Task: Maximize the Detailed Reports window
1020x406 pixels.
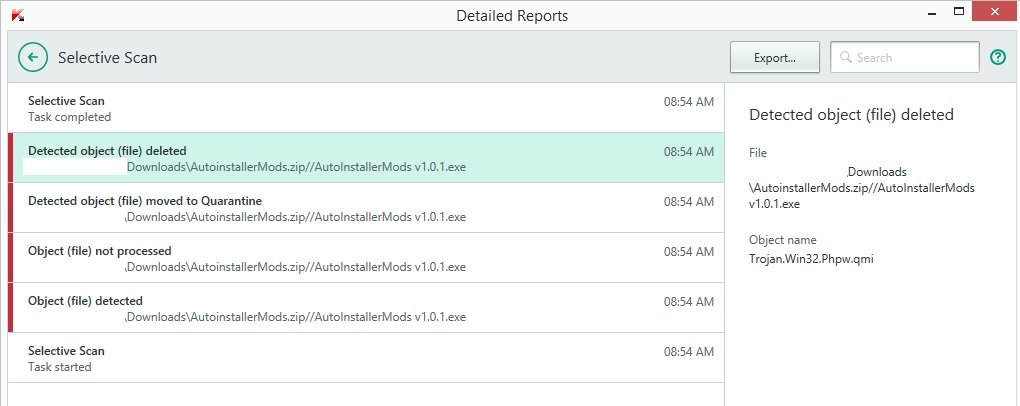Action: click(959, 12)
